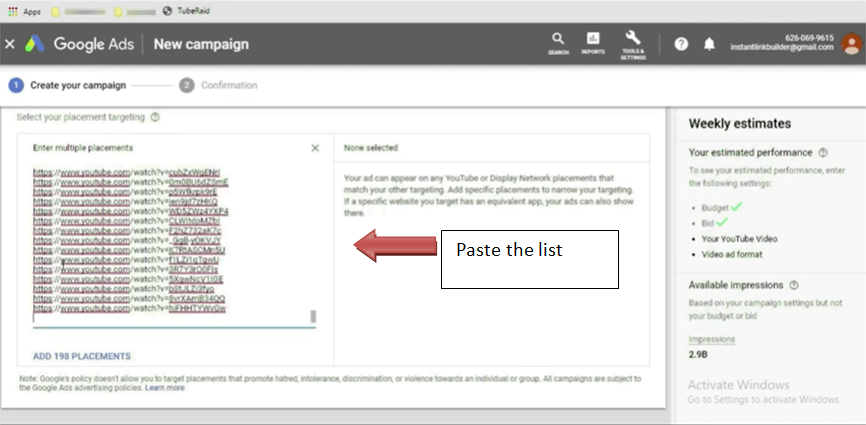Click the 2.9B impressions value

click(x=698, y=355)
